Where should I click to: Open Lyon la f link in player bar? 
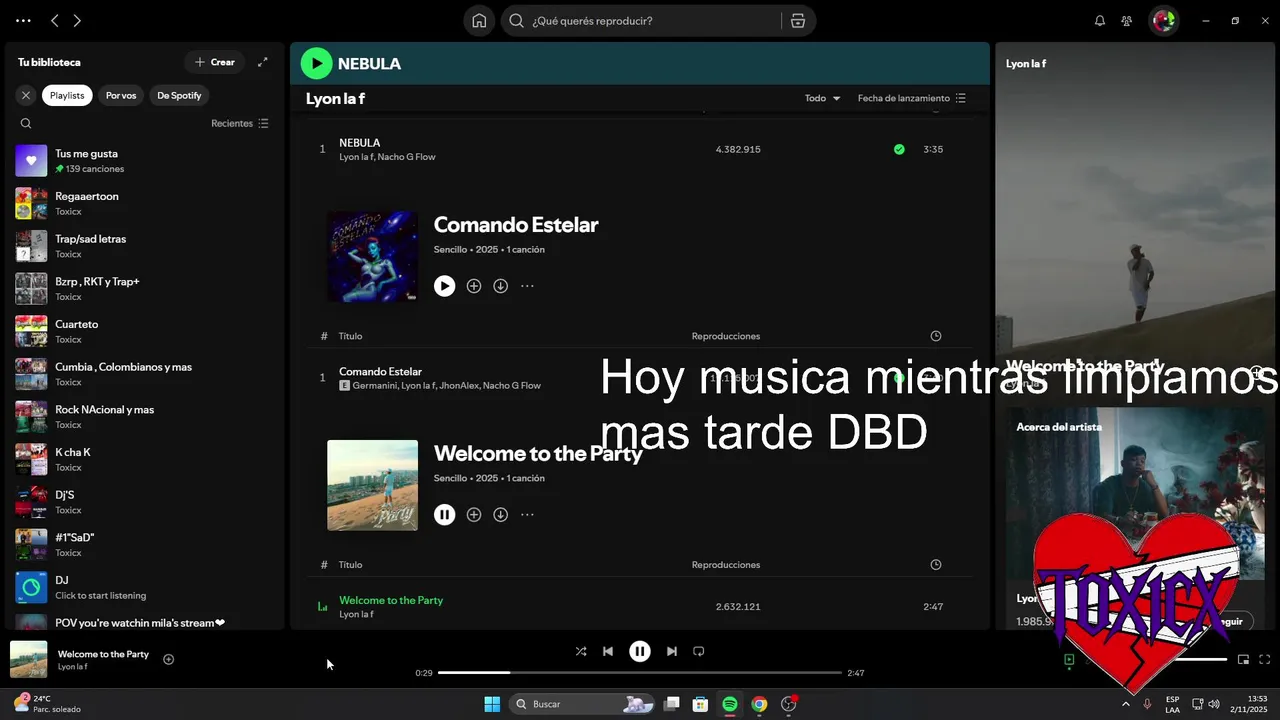click(x=72, y=667)
